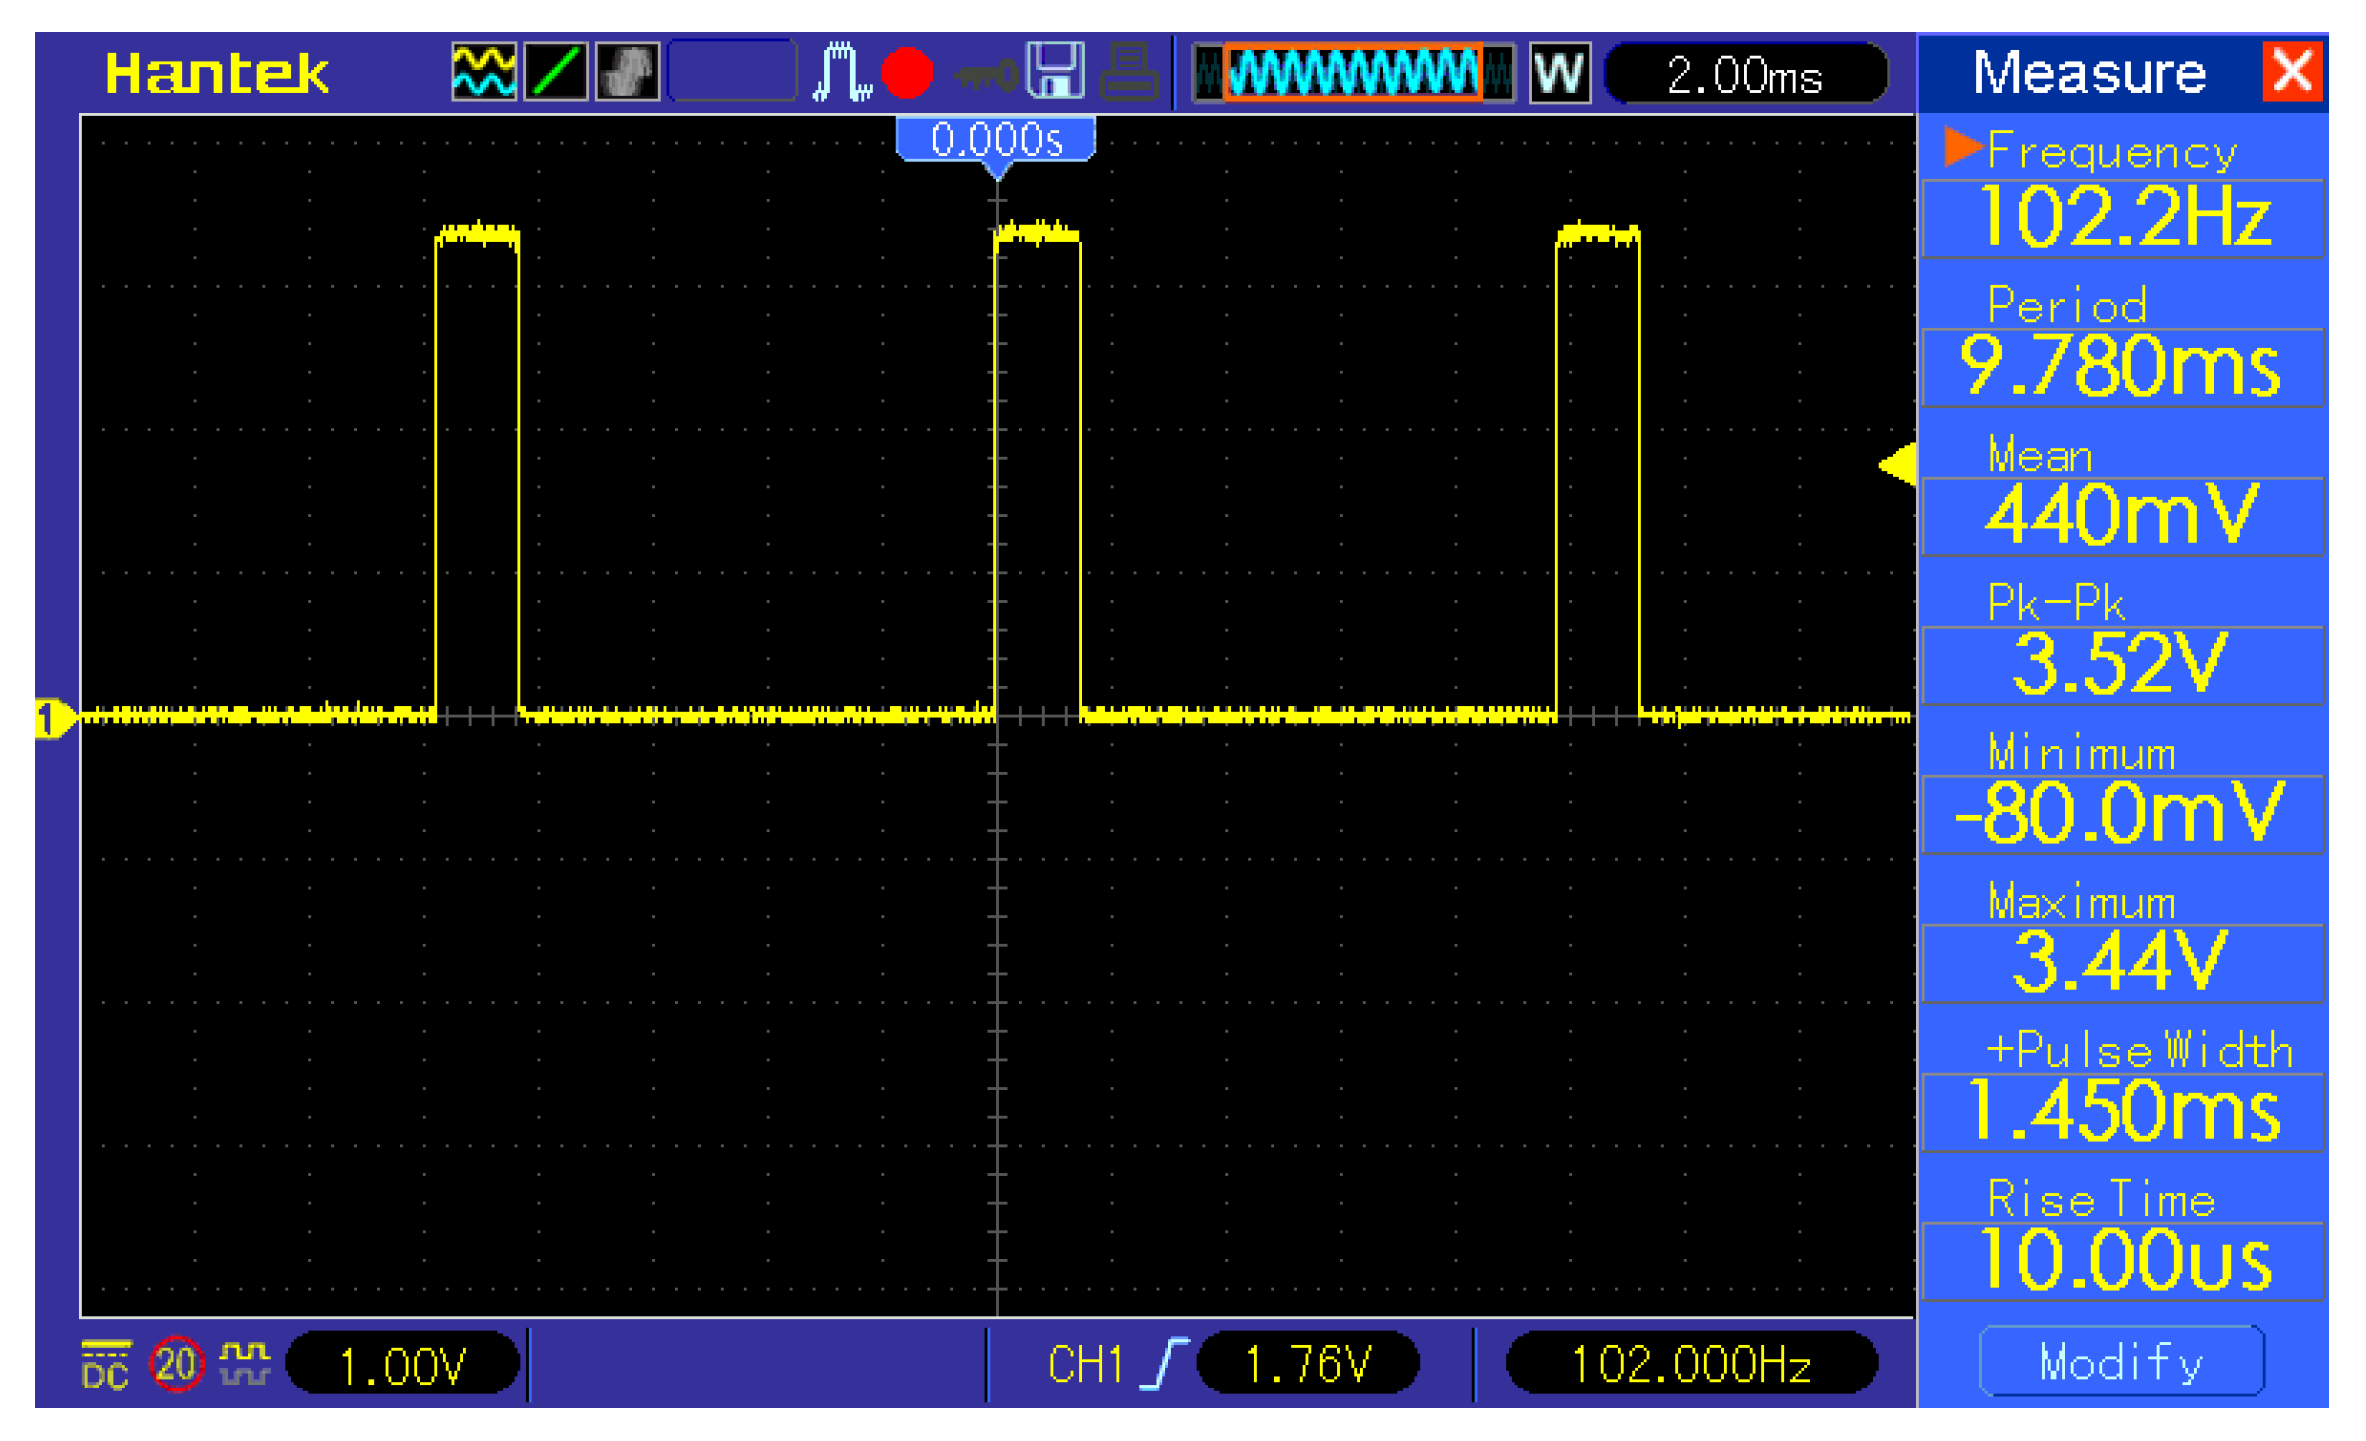
Task: Click the 102.000Hz frequency counter readout
Action: [x=1691, y=1364]
